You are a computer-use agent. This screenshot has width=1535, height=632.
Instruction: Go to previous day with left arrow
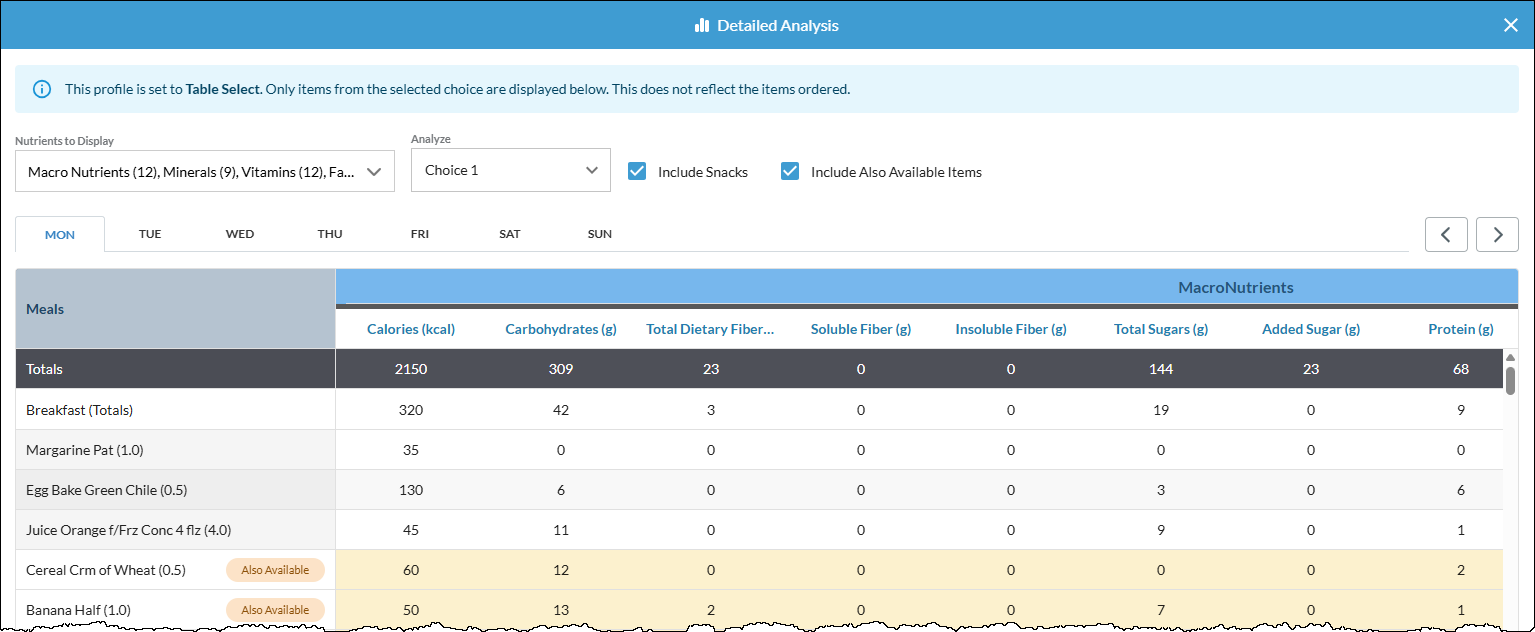point(1446,234)
